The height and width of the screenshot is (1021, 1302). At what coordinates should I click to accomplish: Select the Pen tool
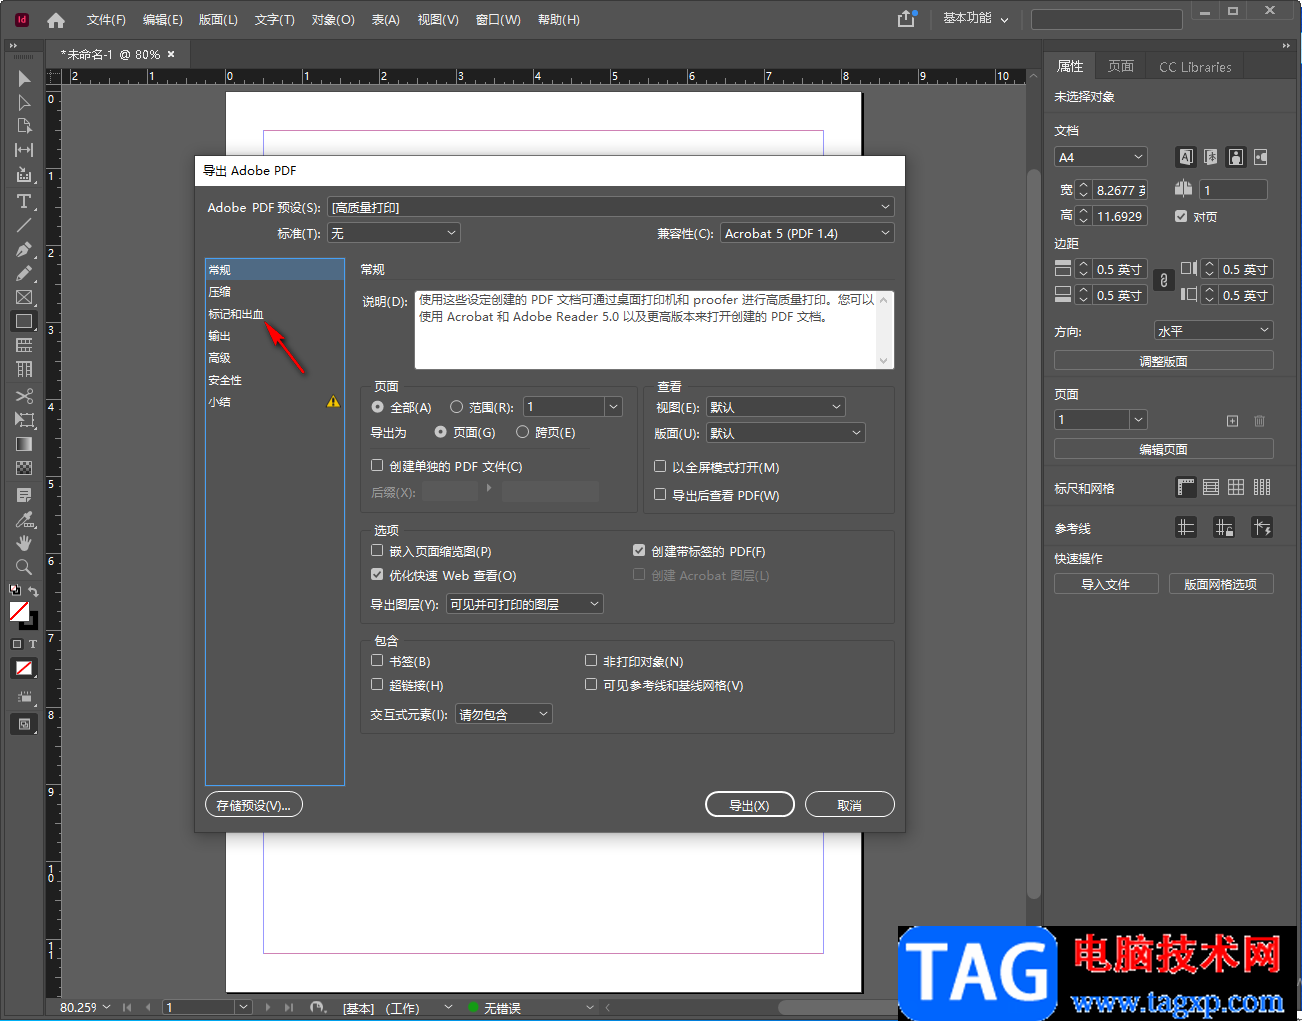24,249
